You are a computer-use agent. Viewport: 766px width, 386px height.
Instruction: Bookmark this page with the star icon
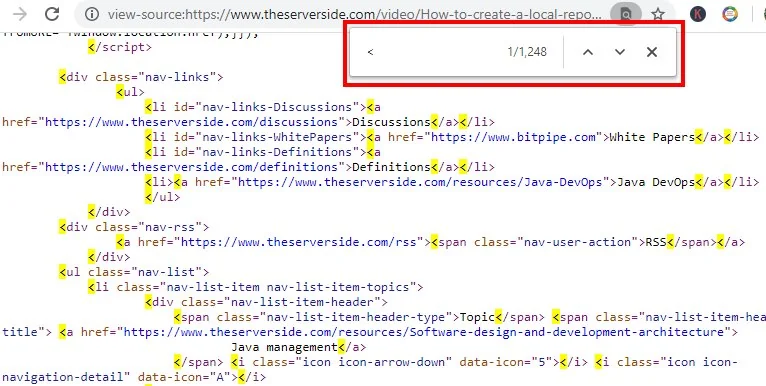click(658, 14)
